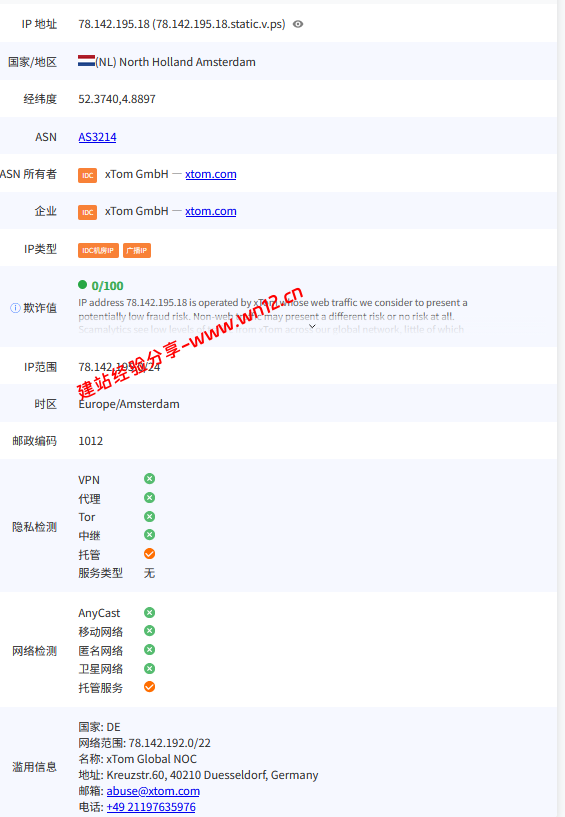Click xTom GmbH in 企业 row
The height and width of the screenshot is (817, 565).
pos(137,211)
